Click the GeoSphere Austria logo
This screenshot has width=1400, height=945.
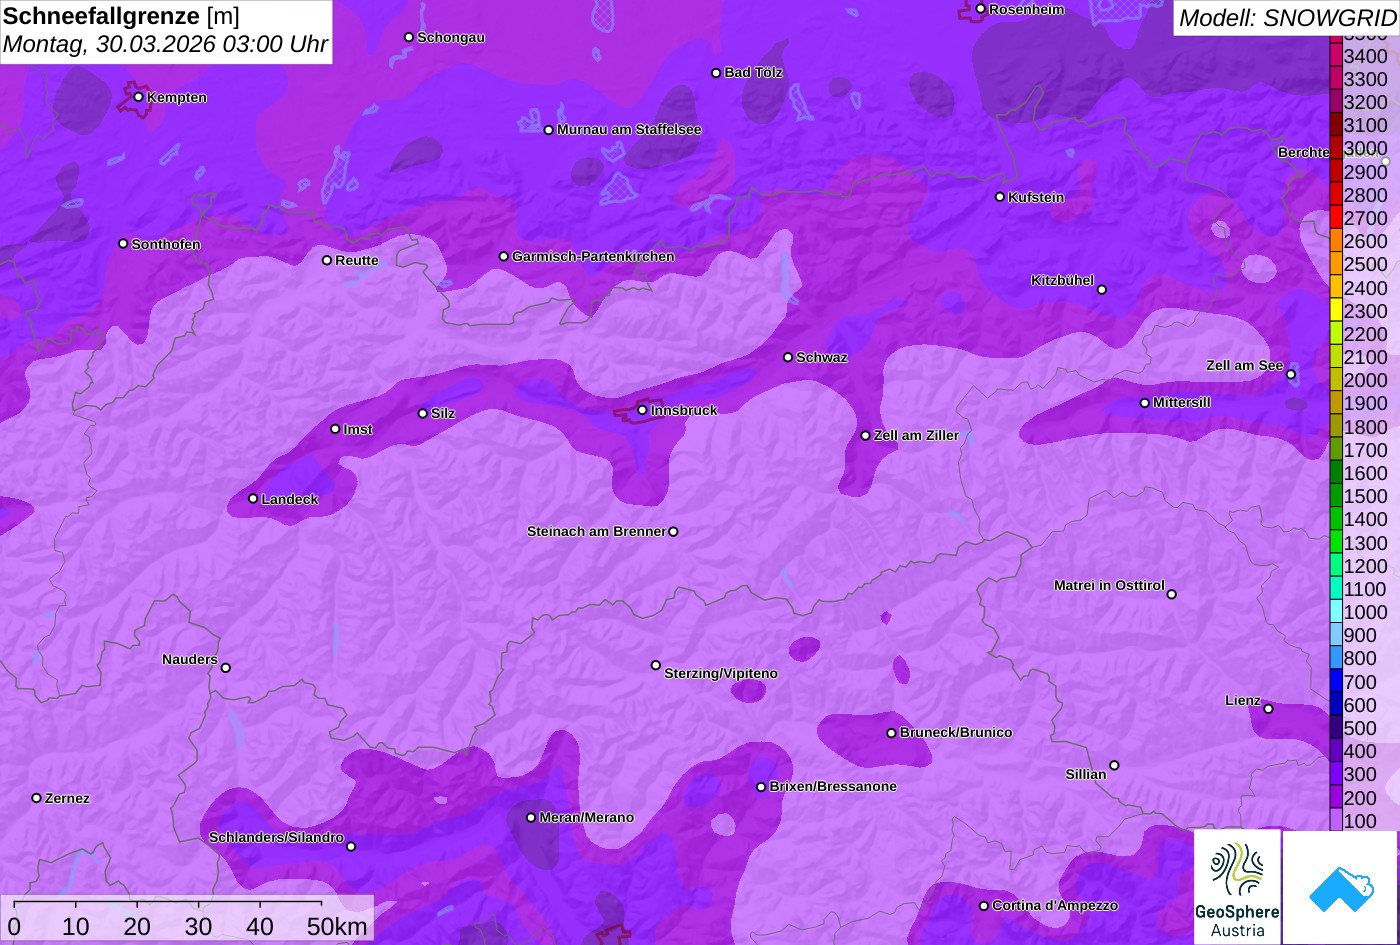click(x=1237, y=887)
